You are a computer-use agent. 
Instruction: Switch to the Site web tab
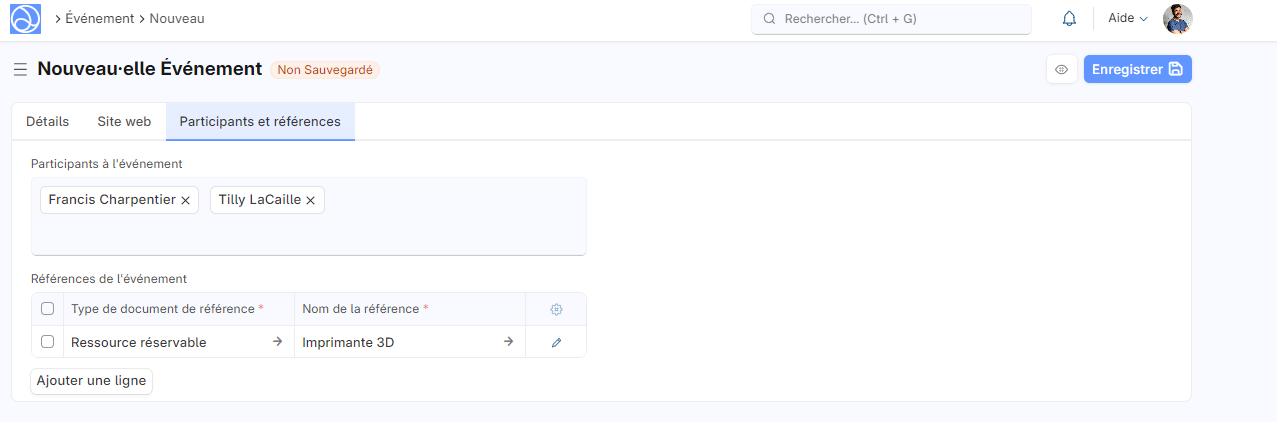[x=124, y=122]
